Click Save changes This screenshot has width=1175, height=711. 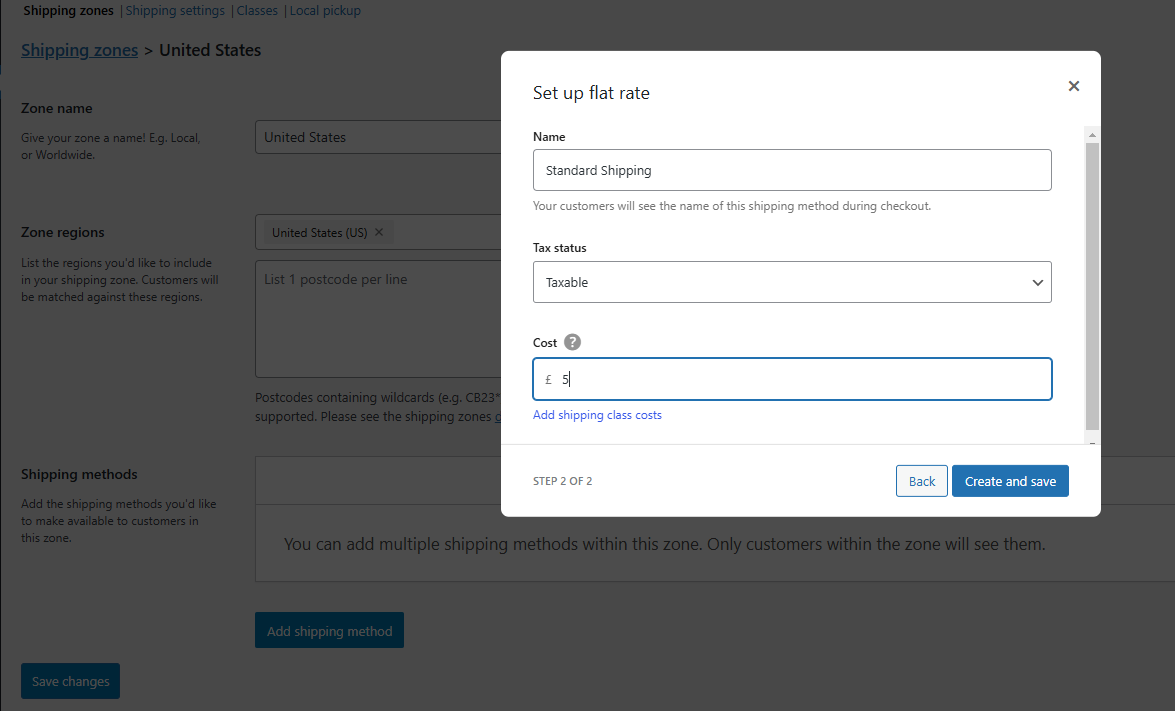70,681
